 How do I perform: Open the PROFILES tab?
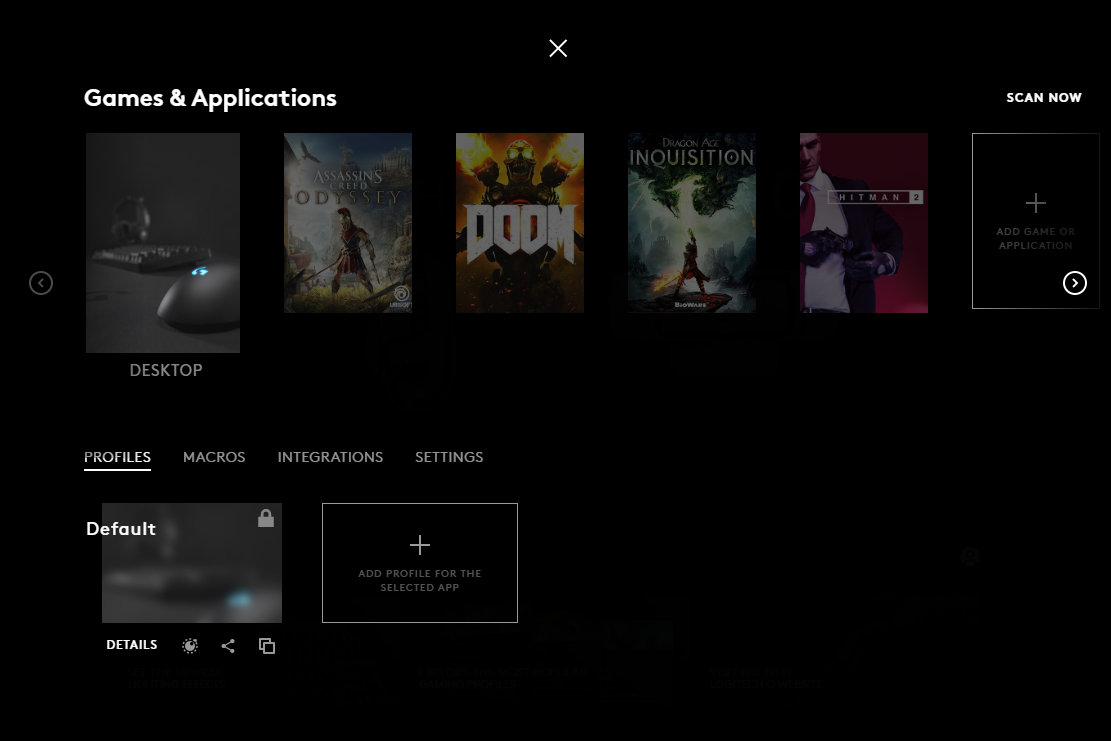(x=118, y=457)
